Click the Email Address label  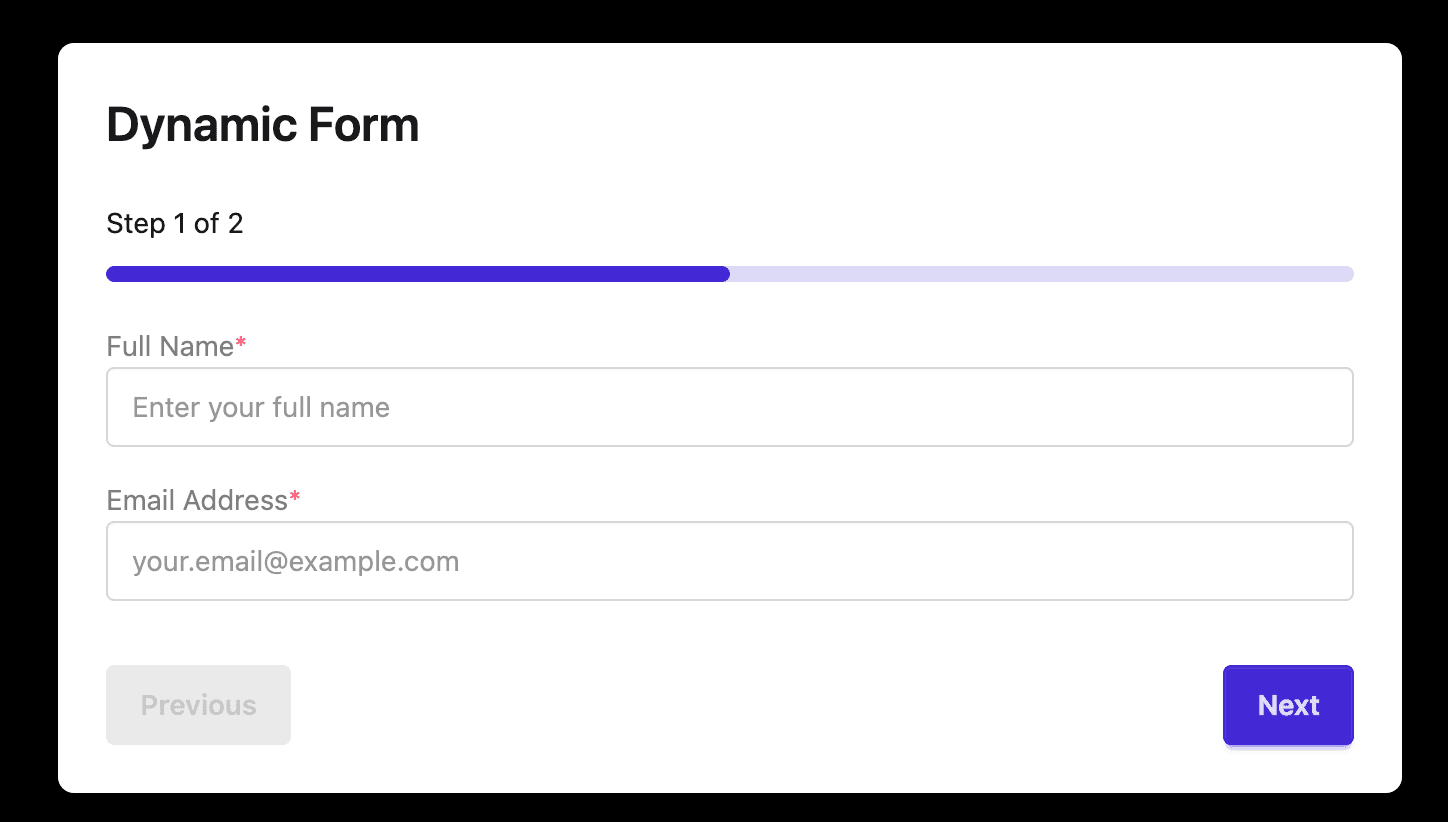pyautogui.click(x=197, y=500)
